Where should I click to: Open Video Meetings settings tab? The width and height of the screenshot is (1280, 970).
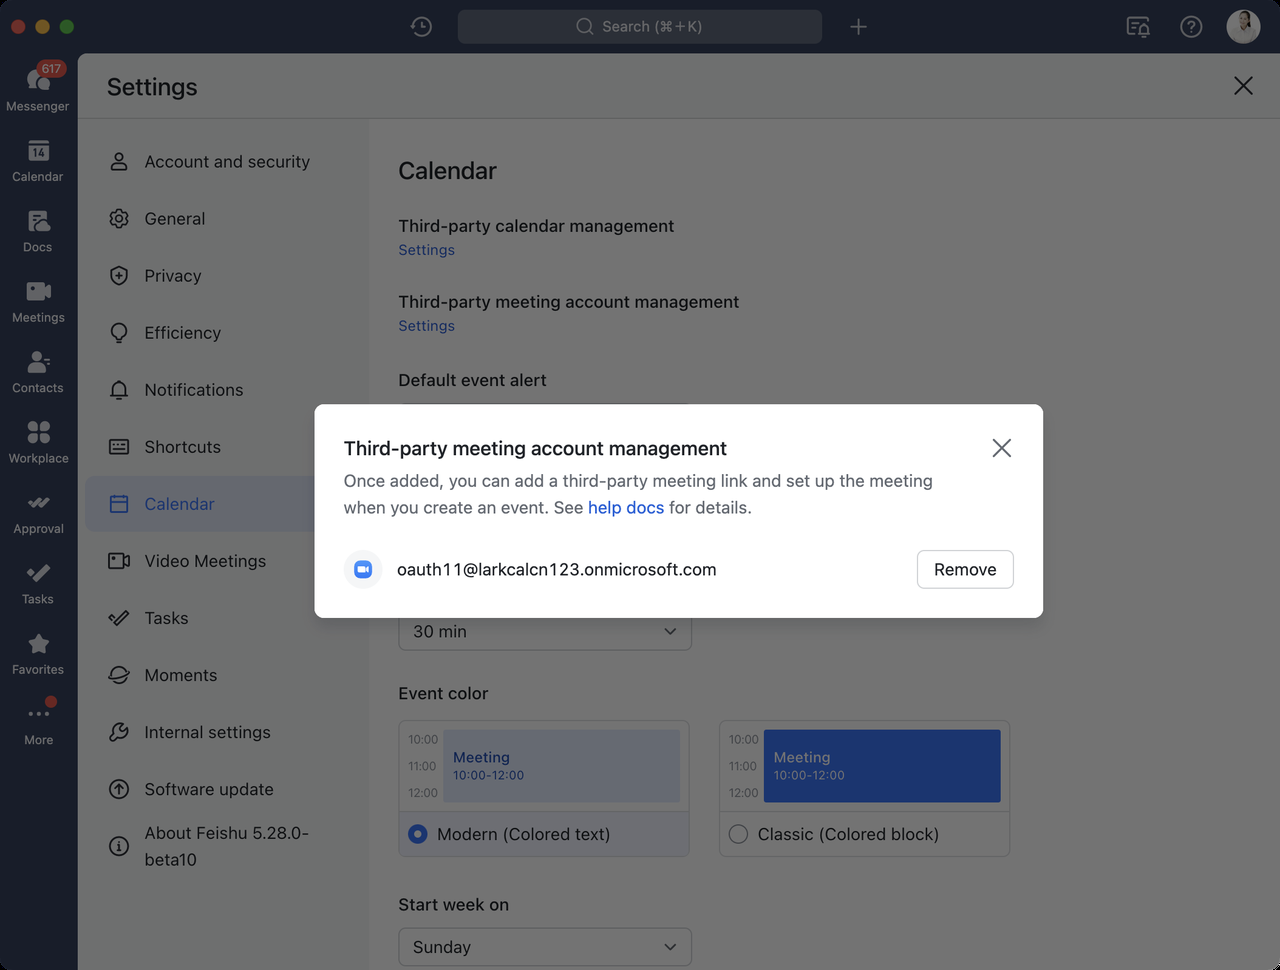[205, 561]
